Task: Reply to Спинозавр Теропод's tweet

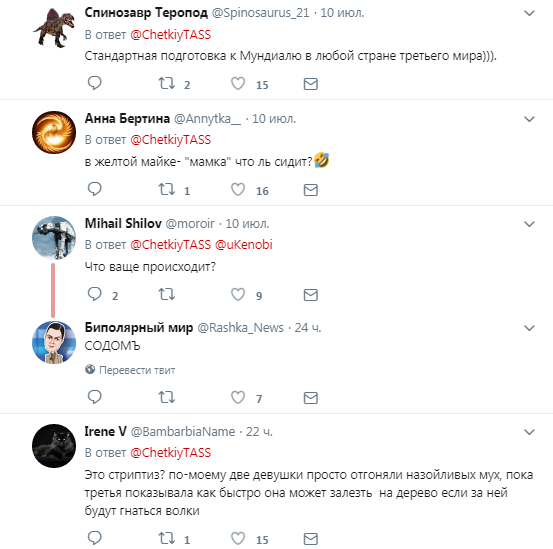Action: (95, 83)
